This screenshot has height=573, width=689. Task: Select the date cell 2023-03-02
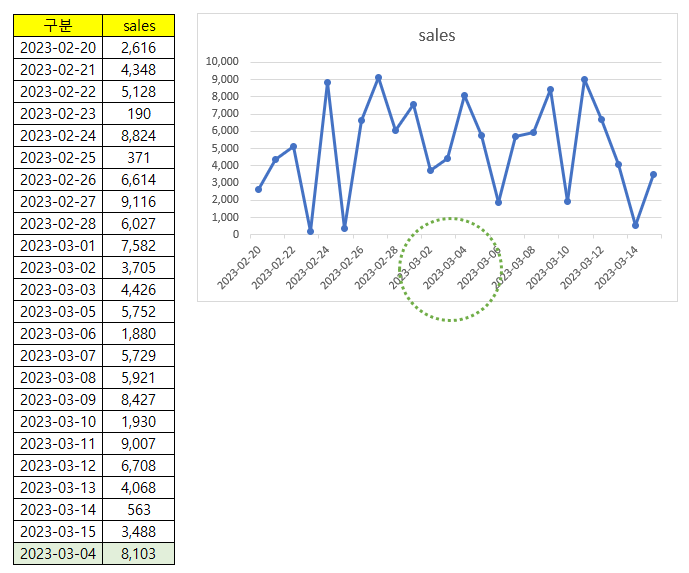(x=58, y=267)
